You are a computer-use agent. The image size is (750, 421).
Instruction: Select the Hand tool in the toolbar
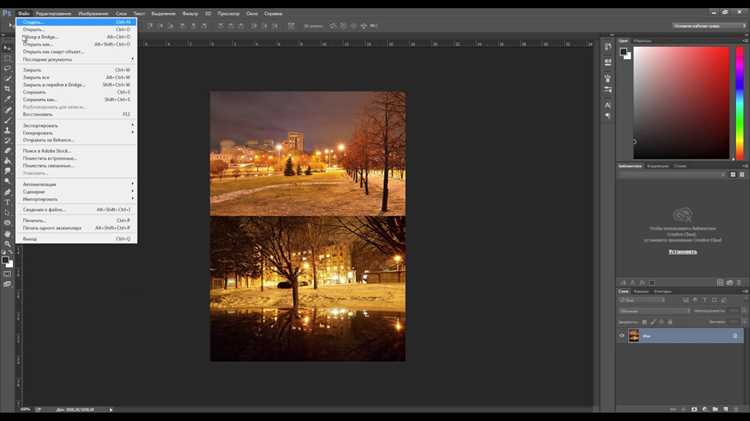click(7, 233)
